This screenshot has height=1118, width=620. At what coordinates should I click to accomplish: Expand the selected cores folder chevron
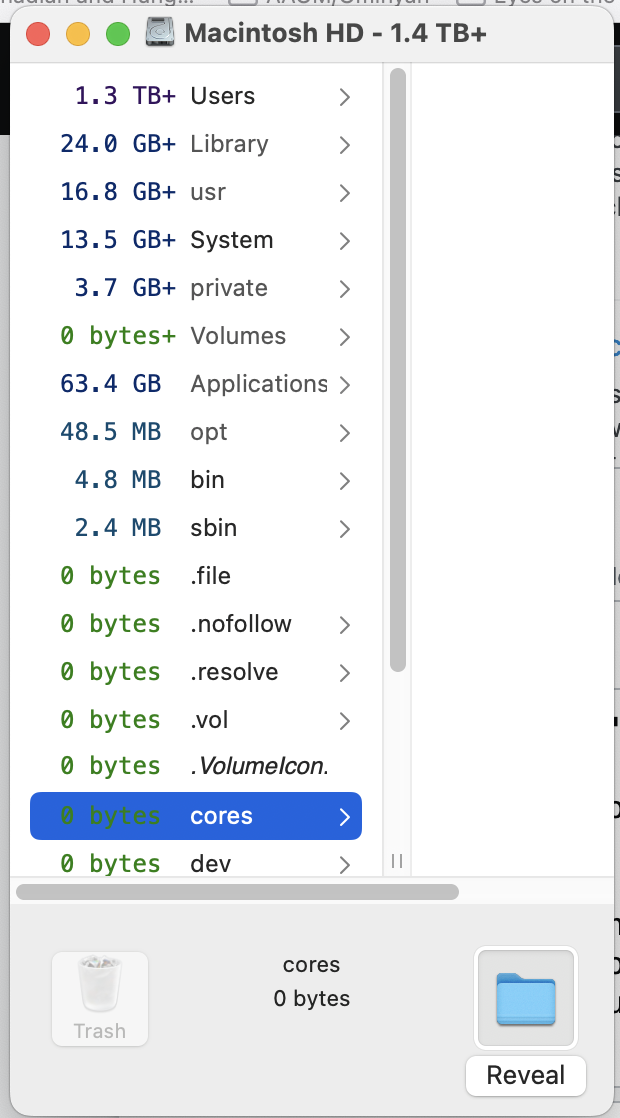tap(345, 816)
